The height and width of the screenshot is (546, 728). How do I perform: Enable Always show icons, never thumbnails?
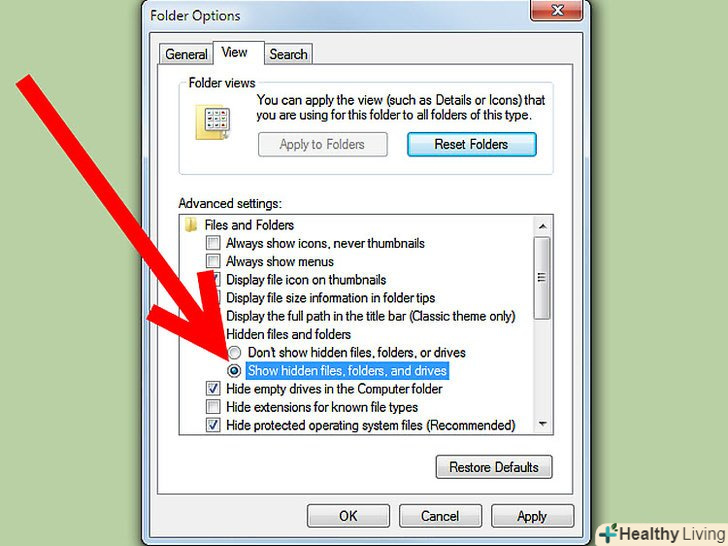coord(213,243)
